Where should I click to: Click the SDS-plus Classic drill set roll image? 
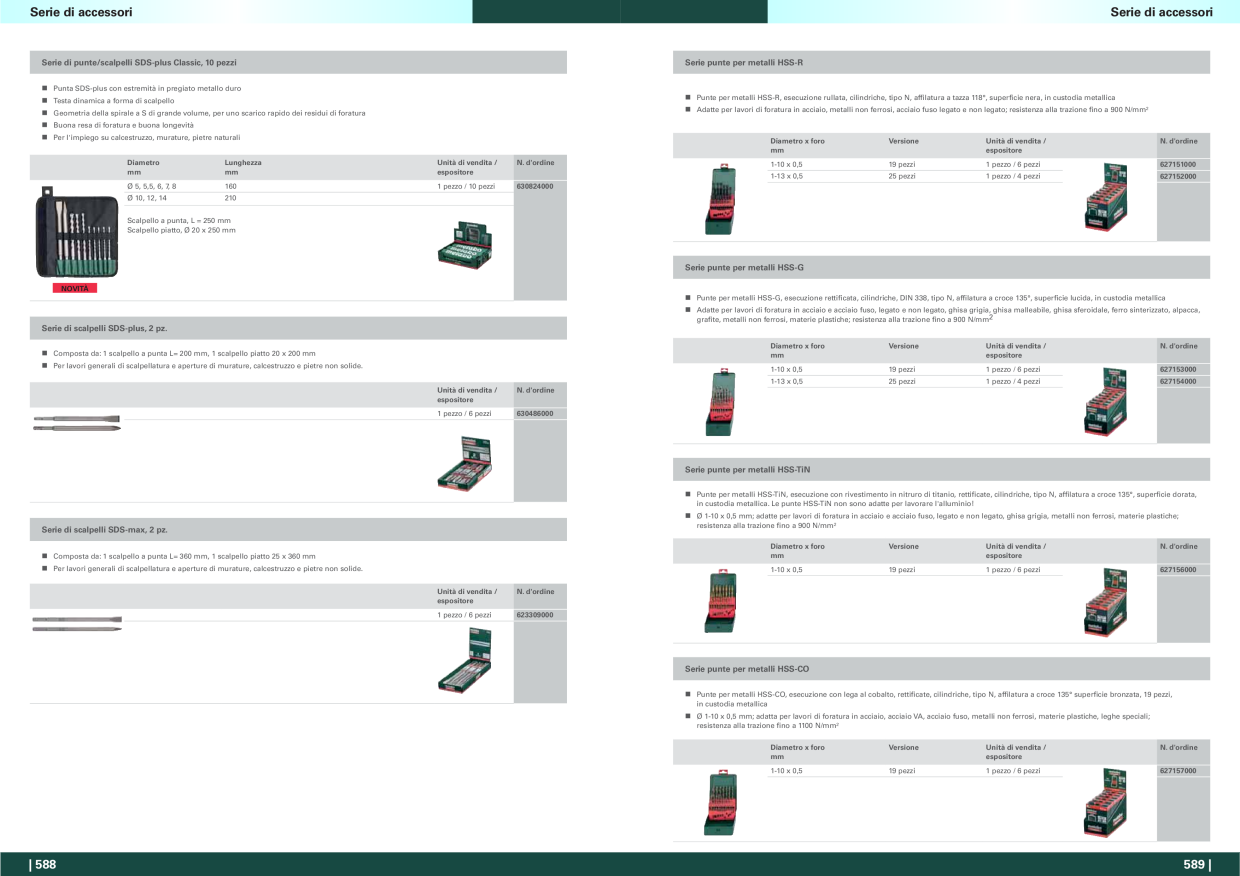point(77,232)
